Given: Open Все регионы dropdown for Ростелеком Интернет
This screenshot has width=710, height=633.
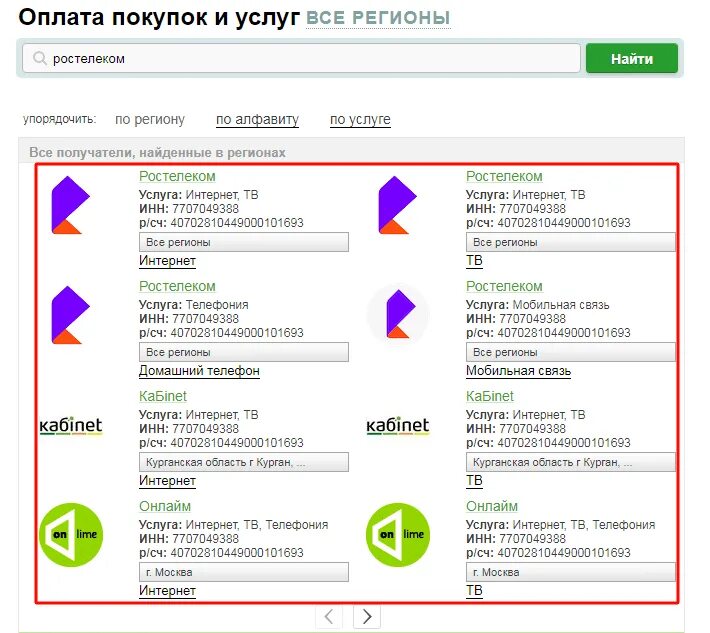Looking at the screenshot, I should pos(244,242).
